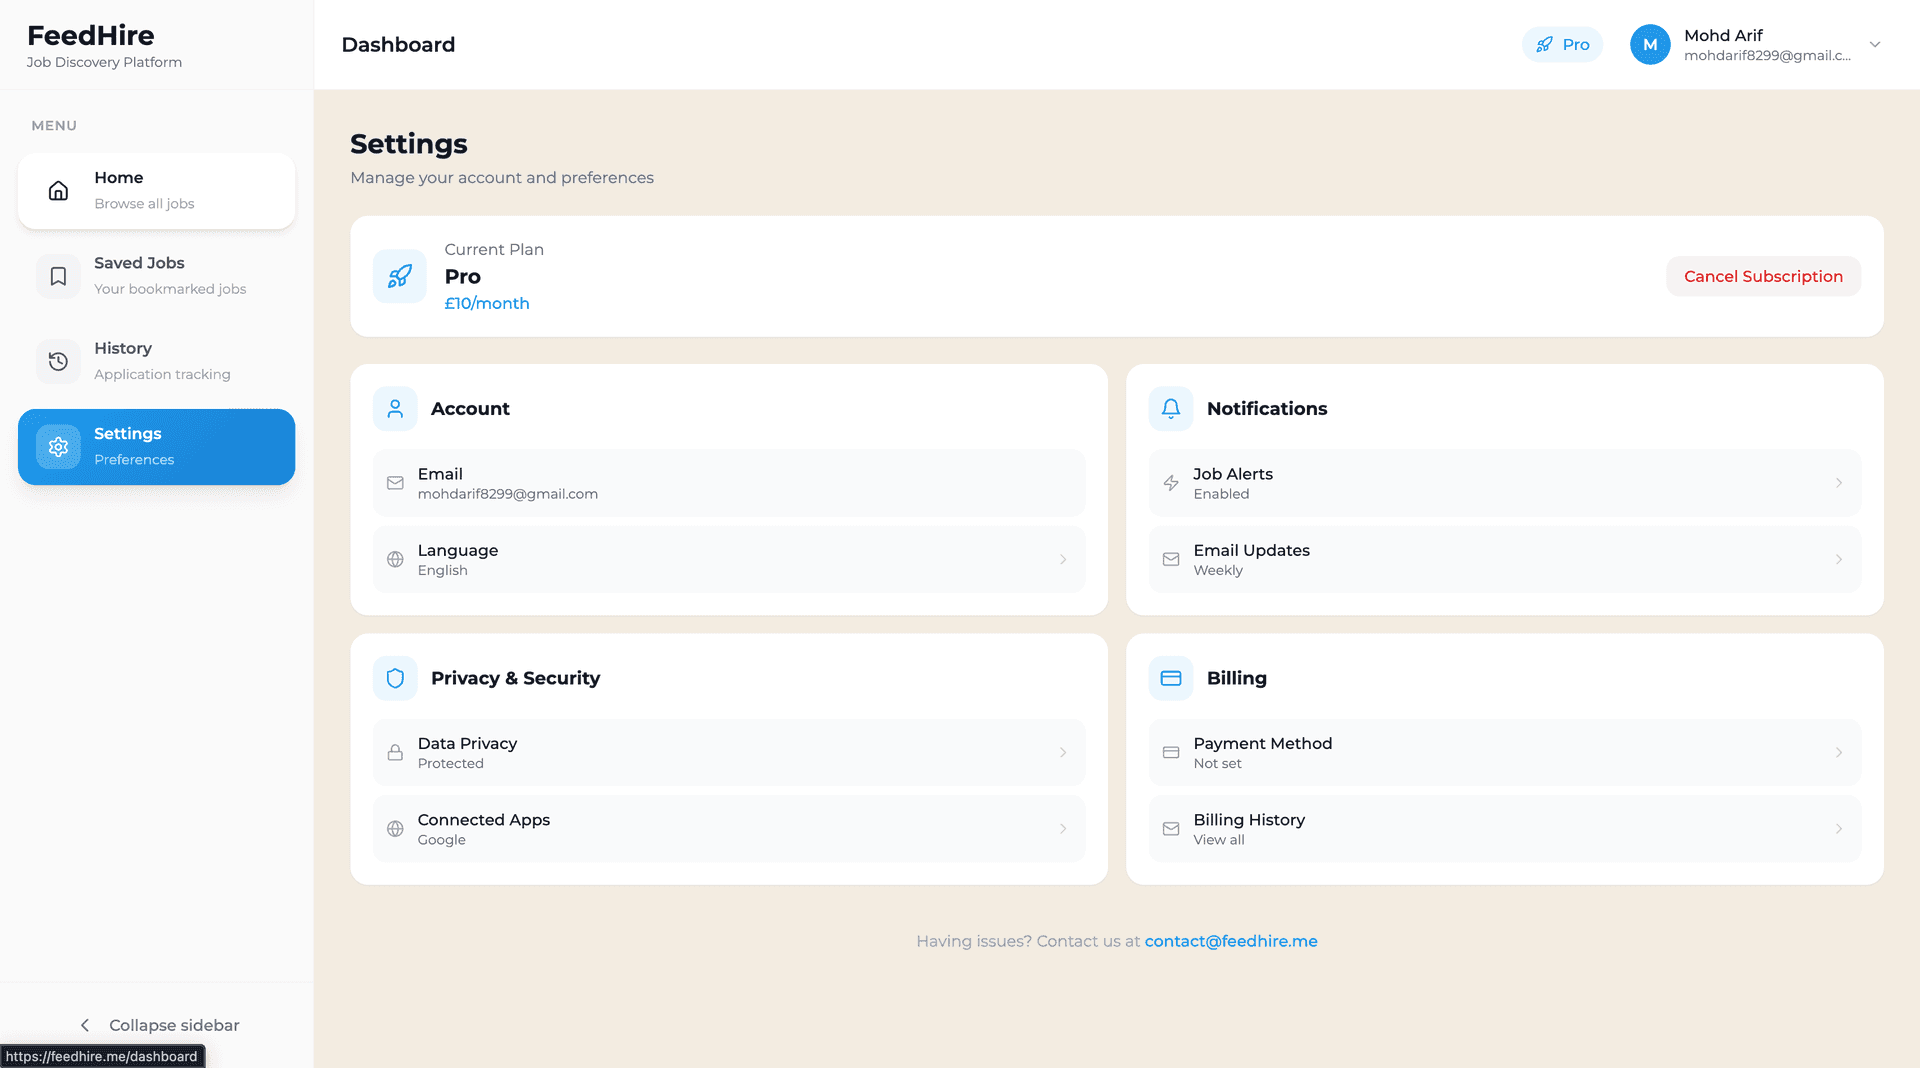This screenshot has height=1068, width=1920.
Task: Select the Settings gear icon
Action: click(x=58, y=446)
